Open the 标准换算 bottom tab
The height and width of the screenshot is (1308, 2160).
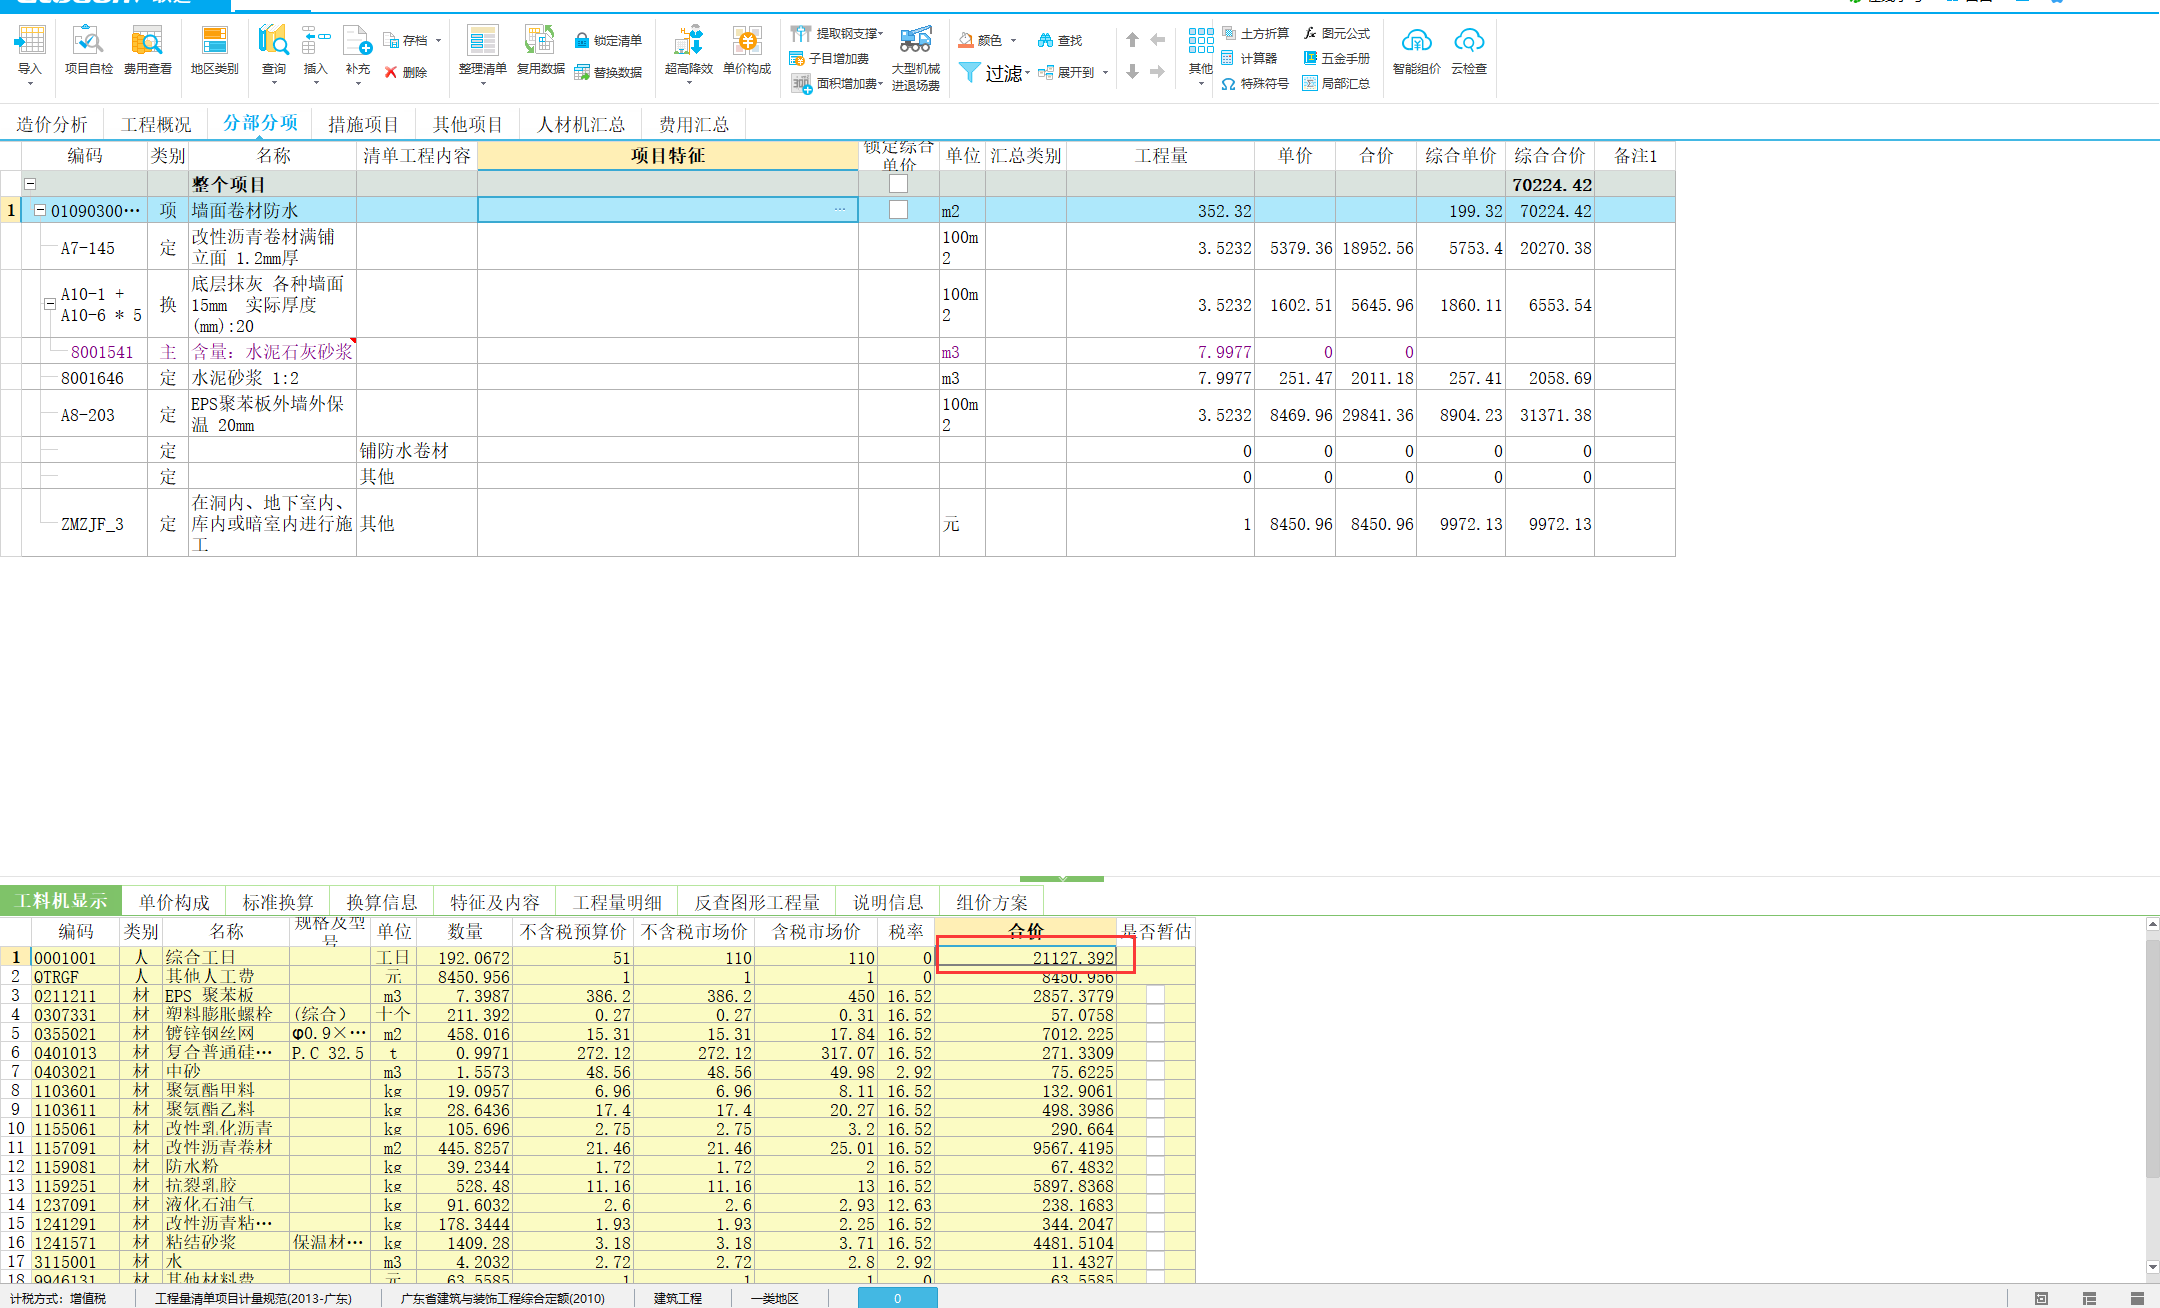coord(277,902)
